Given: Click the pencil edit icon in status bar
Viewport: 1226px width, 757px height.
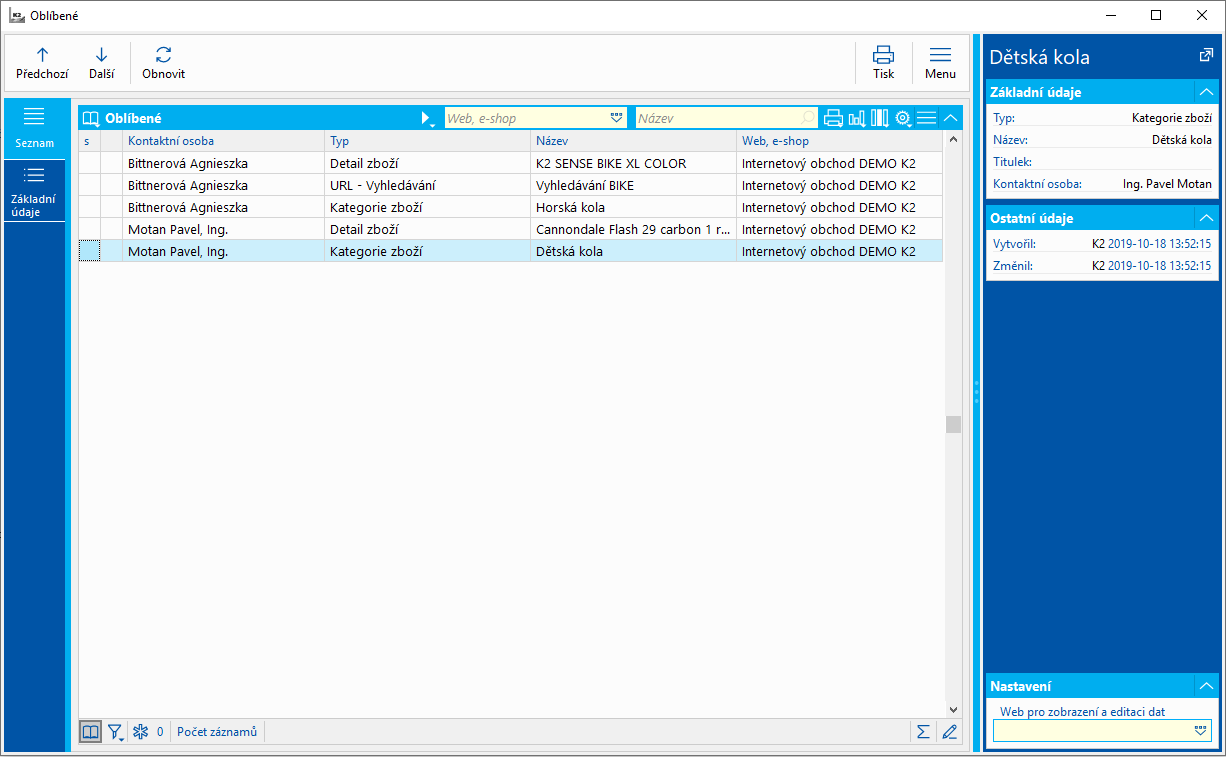Looking at the screenshot, I should pos(949,732).
